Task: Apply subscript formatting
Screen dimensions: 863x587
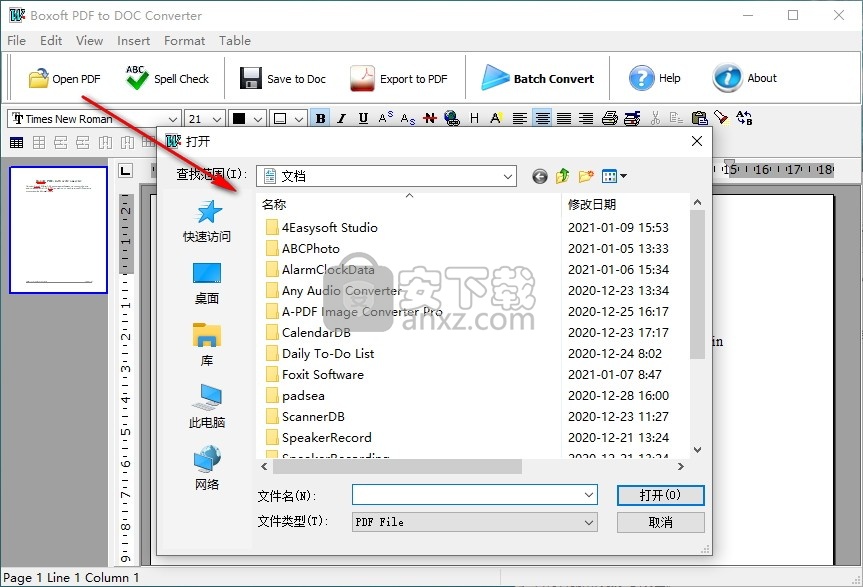Action: [x=408, y=118]
